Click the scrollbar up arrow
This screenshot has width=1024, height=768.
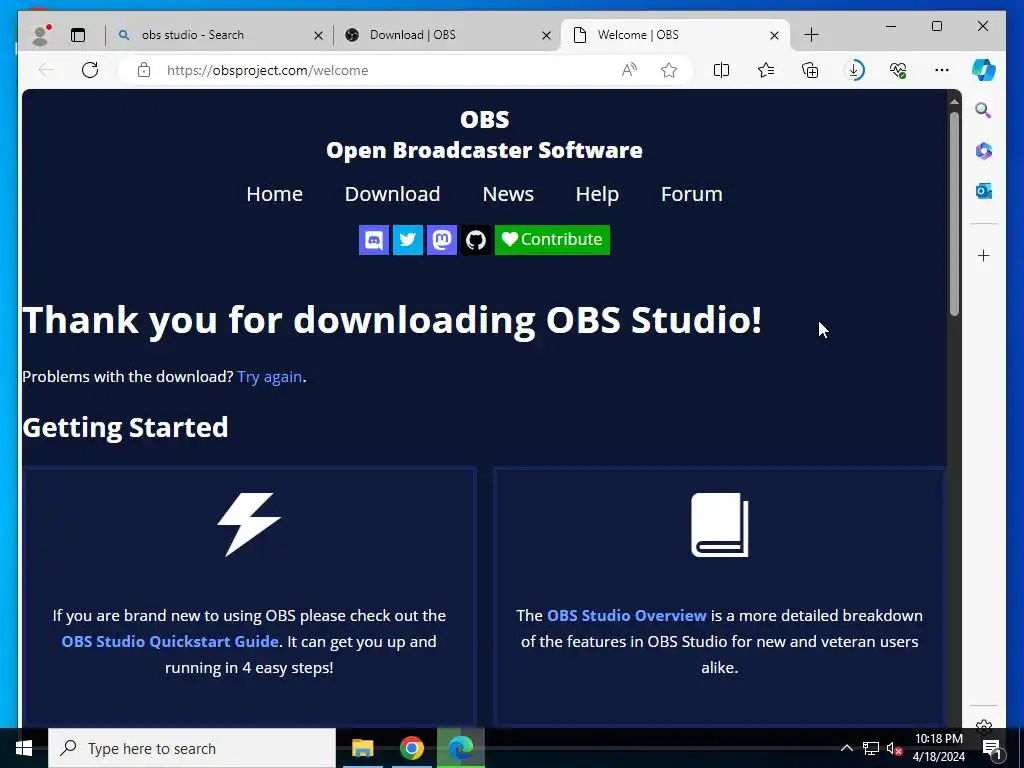pyautogui.click(x=954, y=101)
